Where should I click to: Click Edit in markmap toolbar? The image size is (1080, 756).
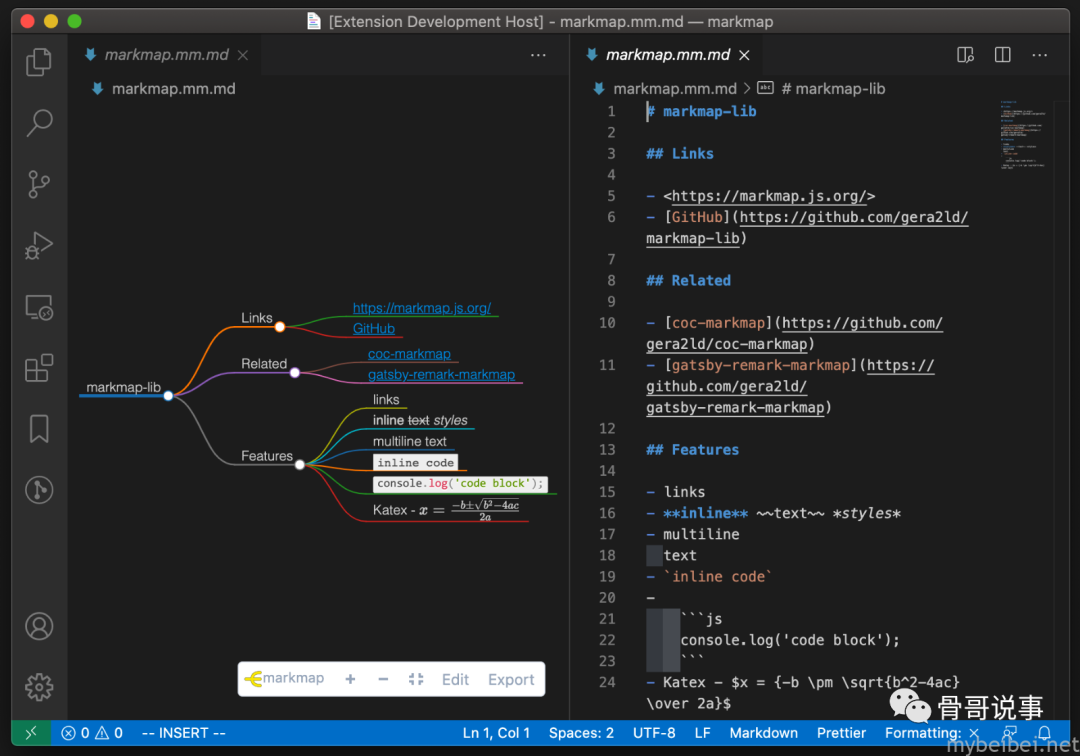coord(455,680)
